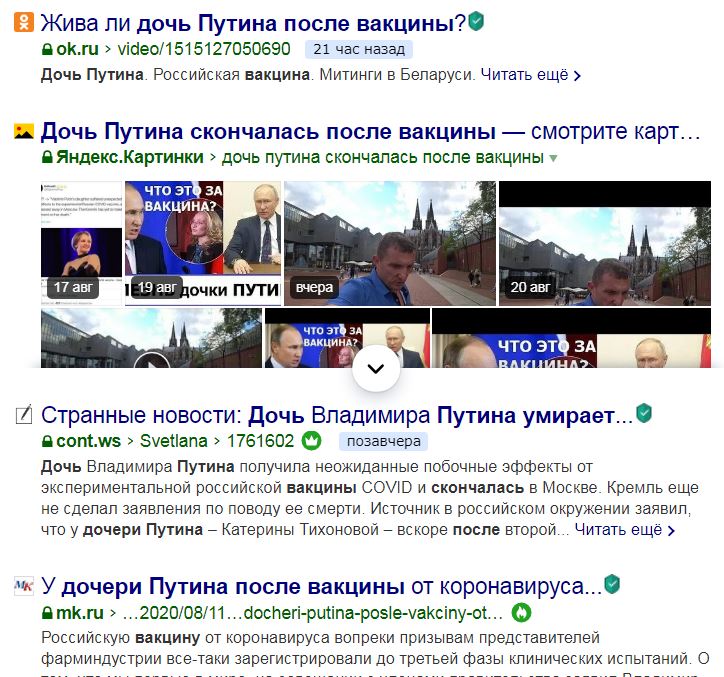Expand the image results with round chevron button

(x=376, y=369)
